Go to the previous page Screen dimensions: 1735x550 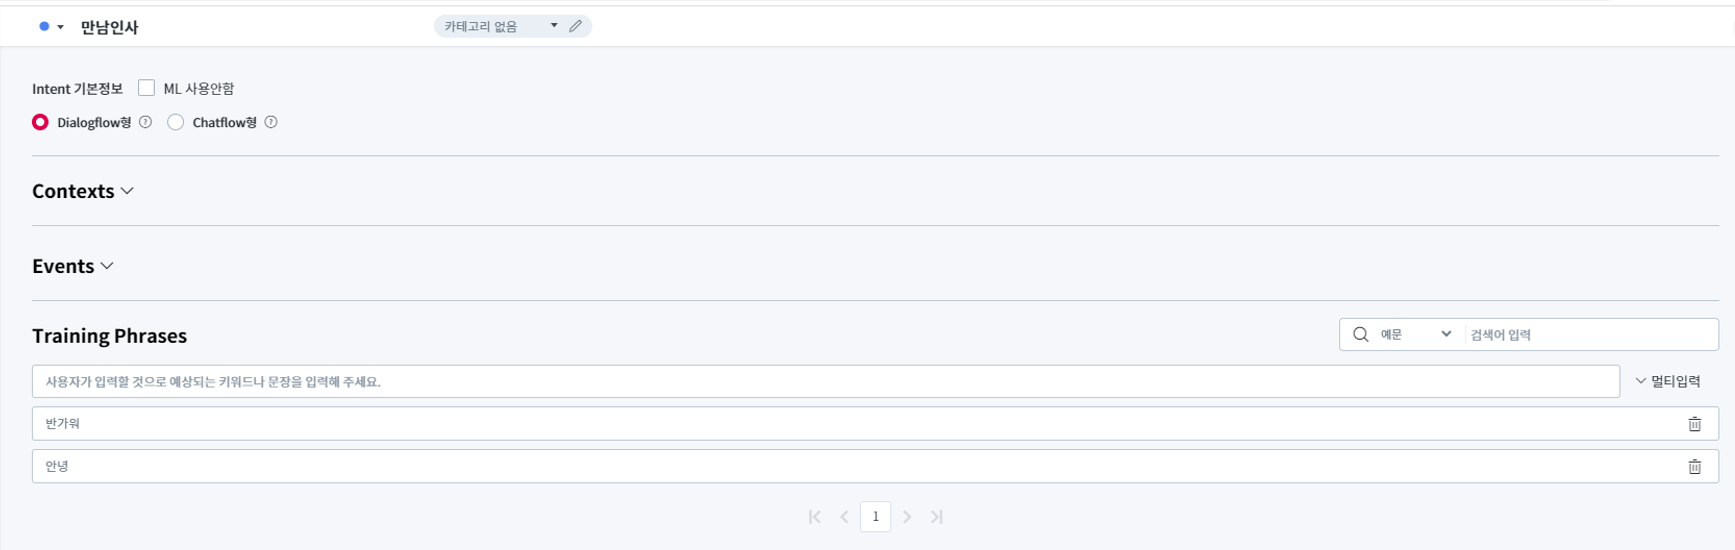[845, 517]
